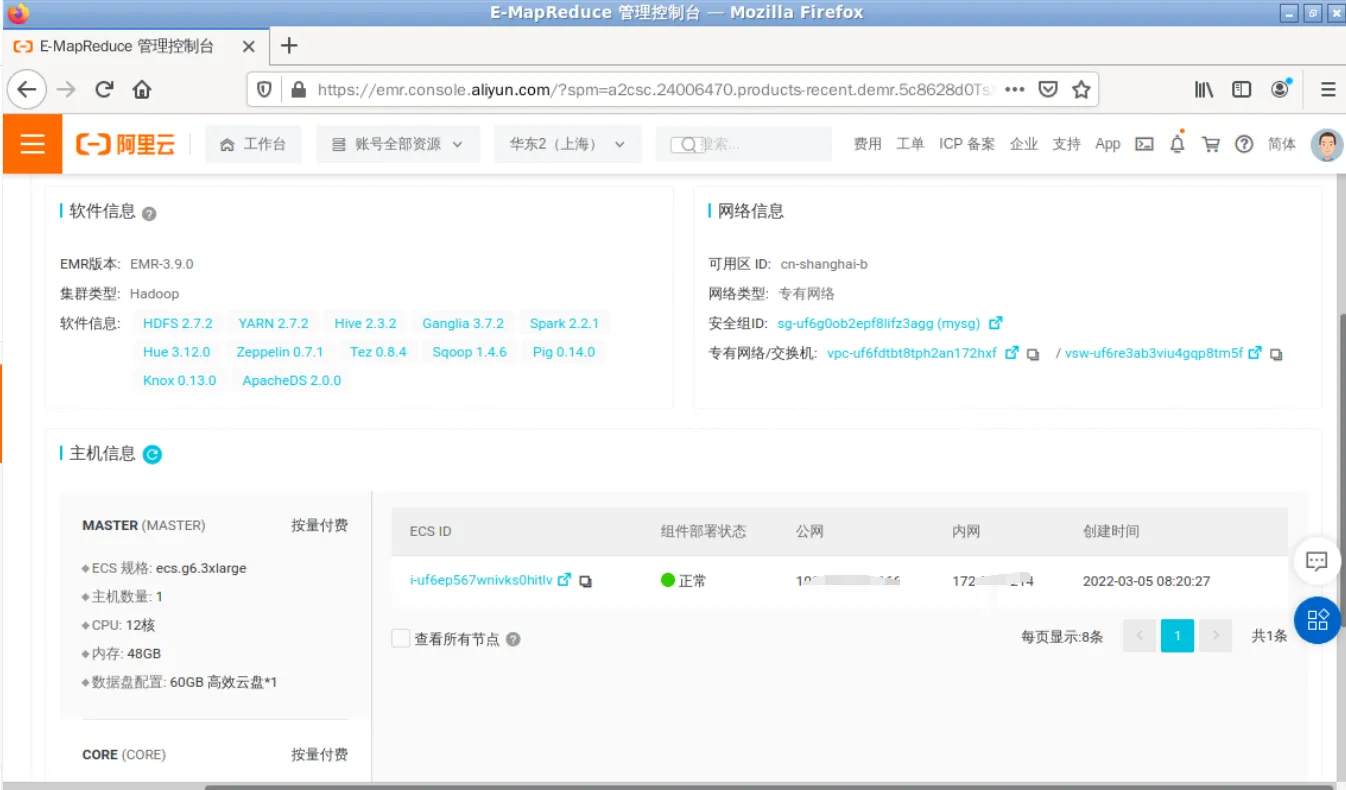This screenshot has width=1346, height=790.
Task: Go to Firefox home page
Action: coord(142,89)
